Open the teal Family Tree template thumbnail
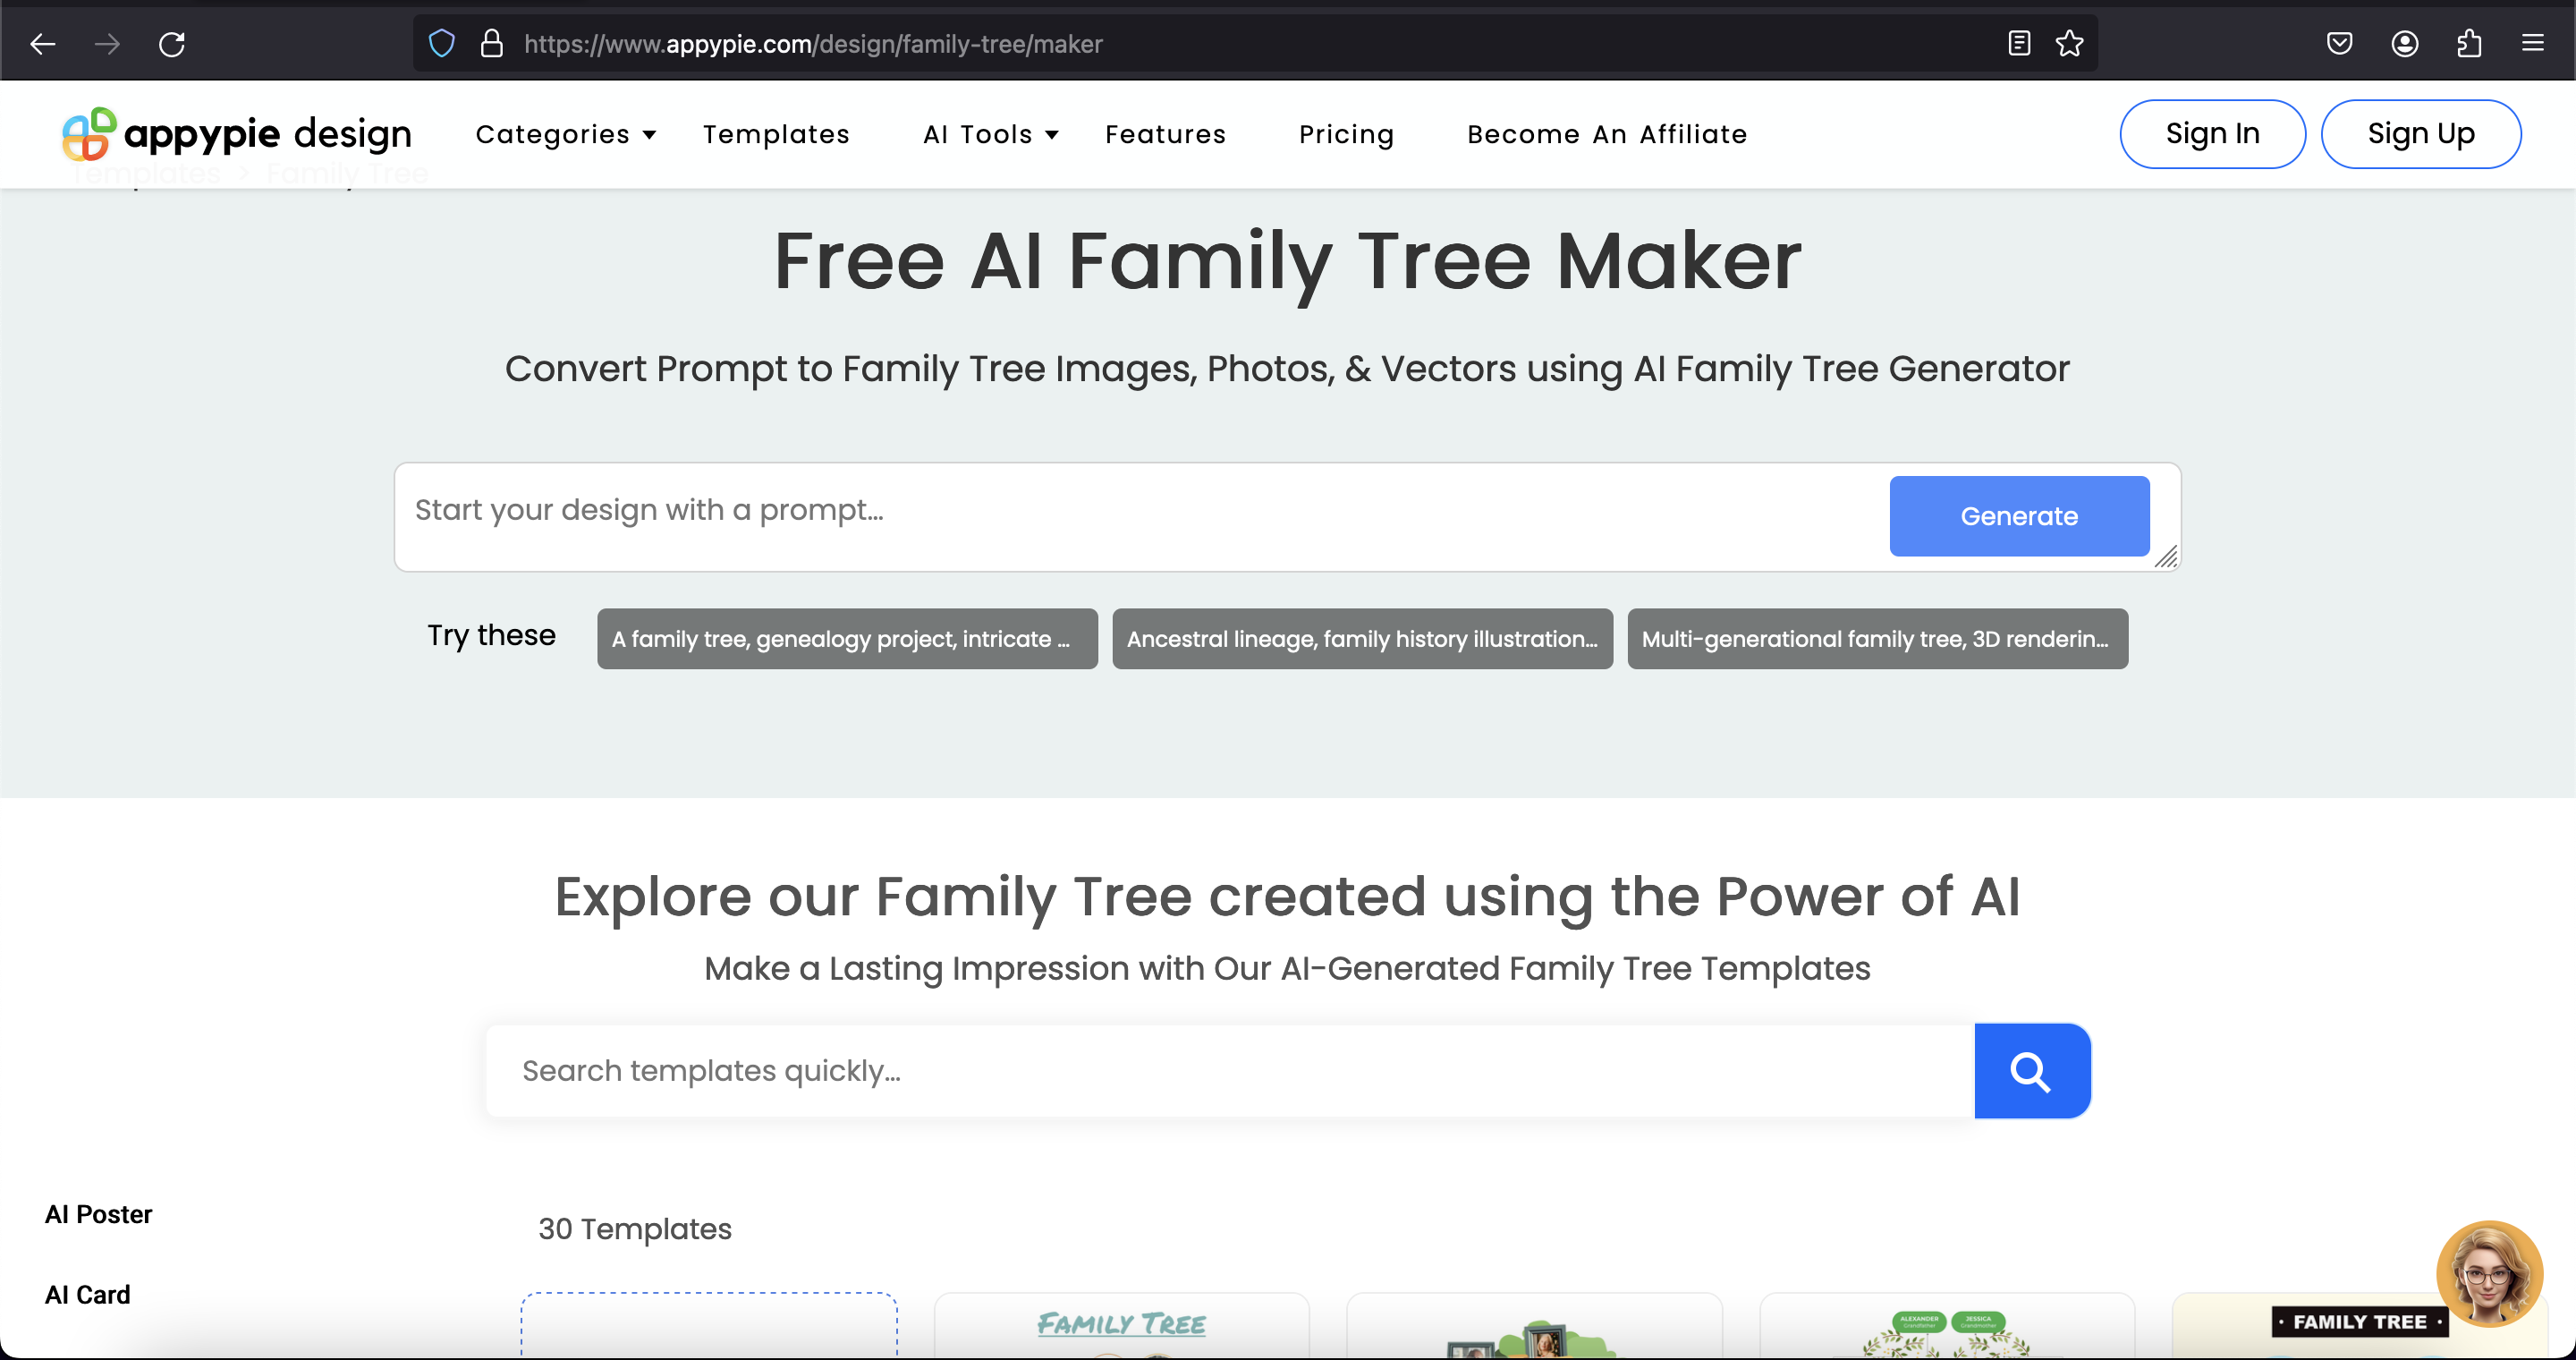2576x1360 pixels. coord(1121,1326)
